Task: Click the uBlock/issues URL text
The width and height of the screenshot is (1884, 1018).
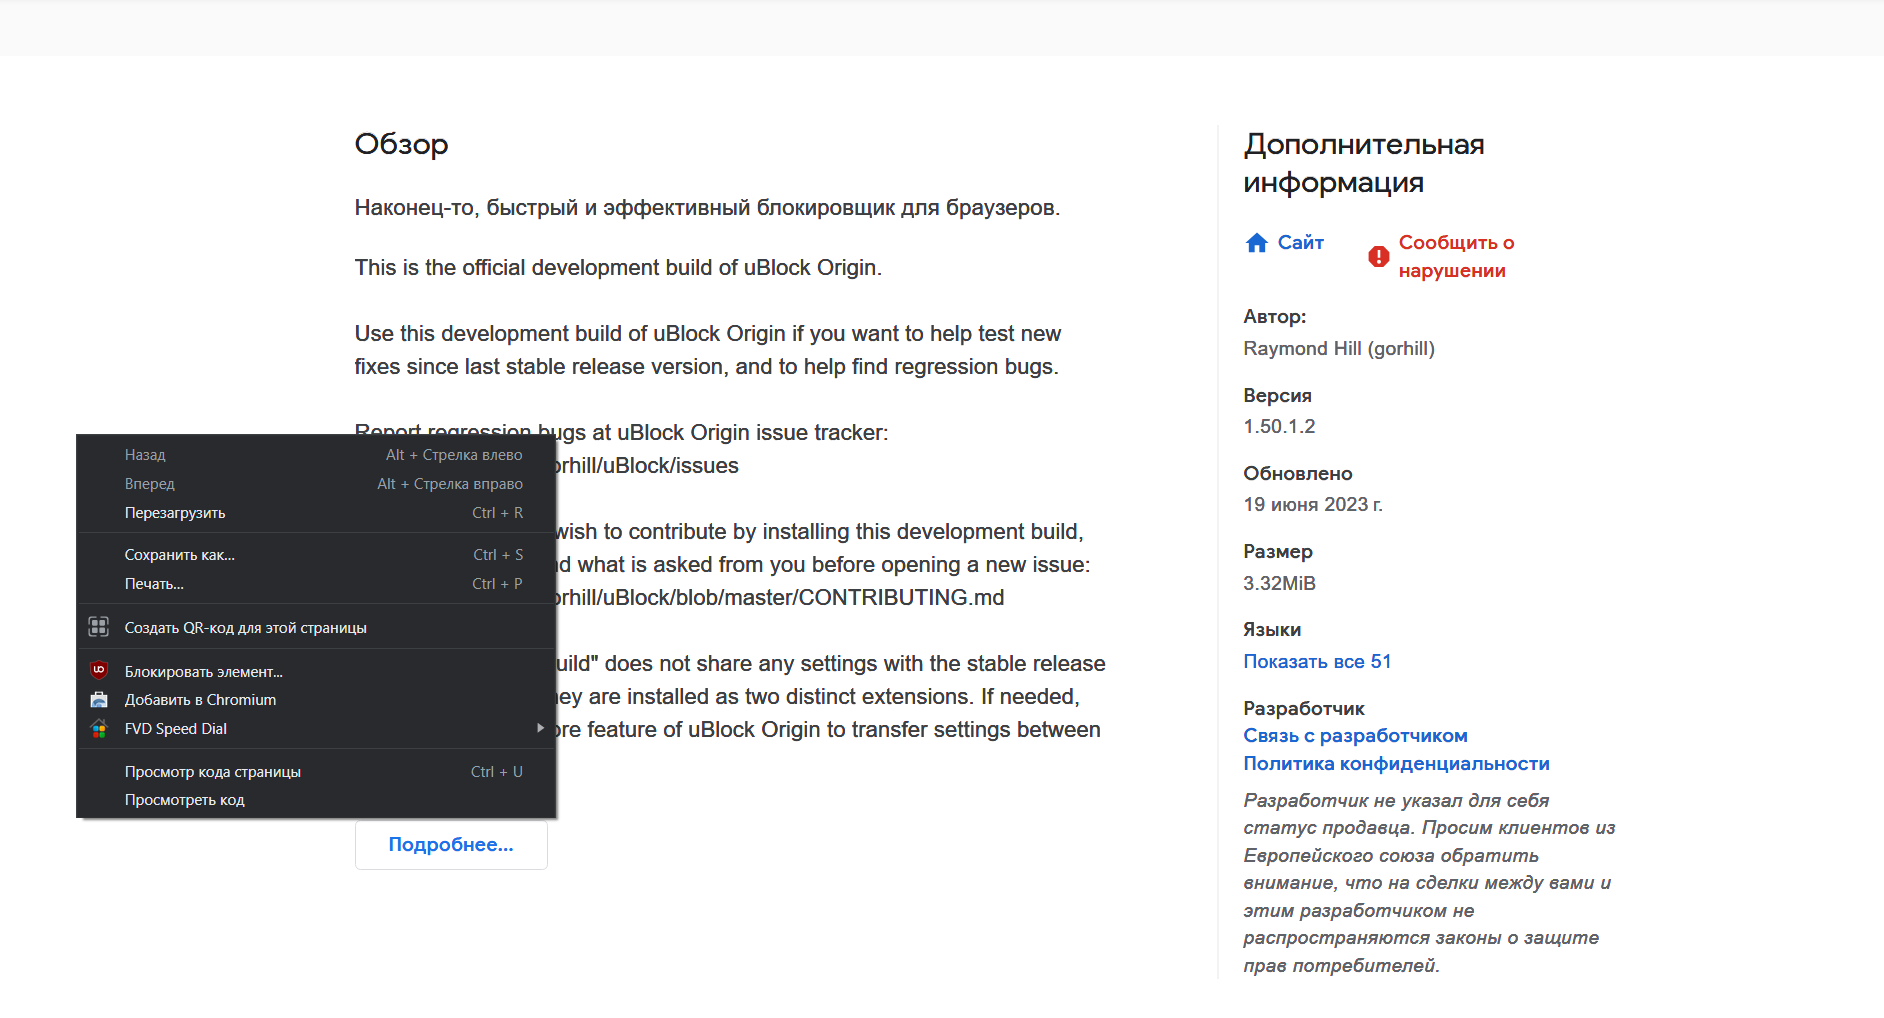Action: tap(647, 465)
